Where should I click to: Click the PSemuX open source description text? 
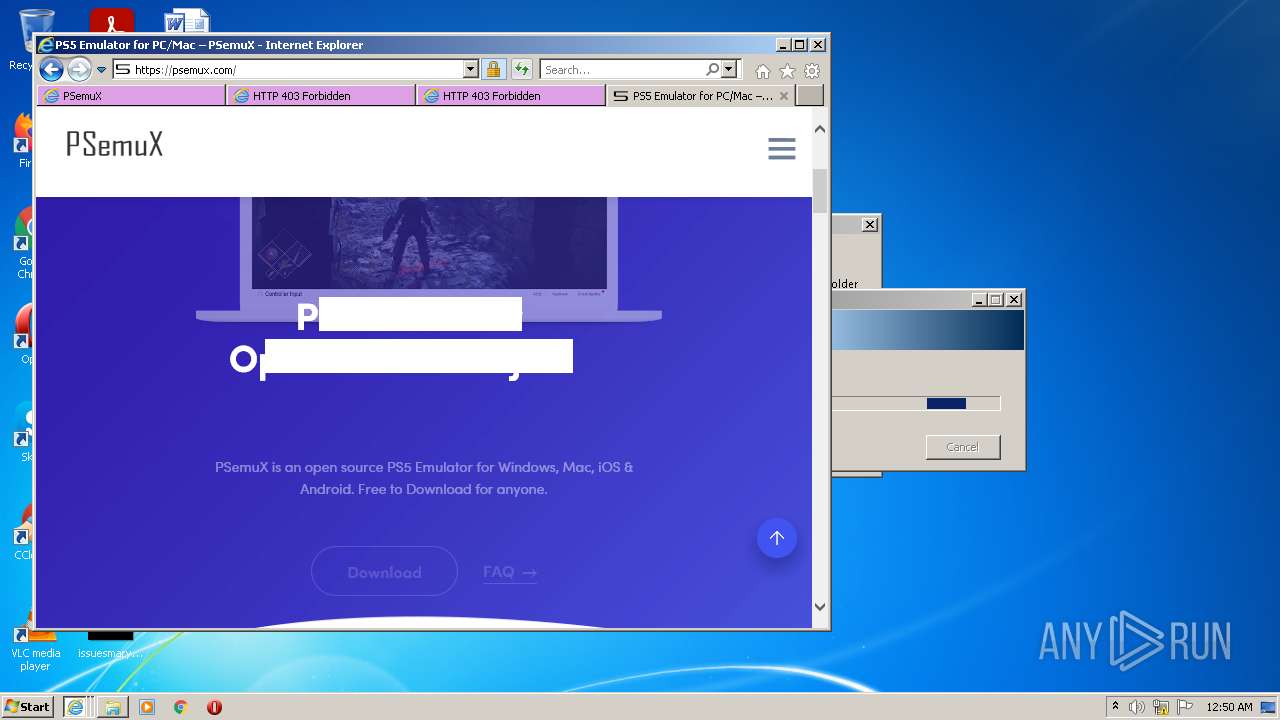(x=424, y=478)
